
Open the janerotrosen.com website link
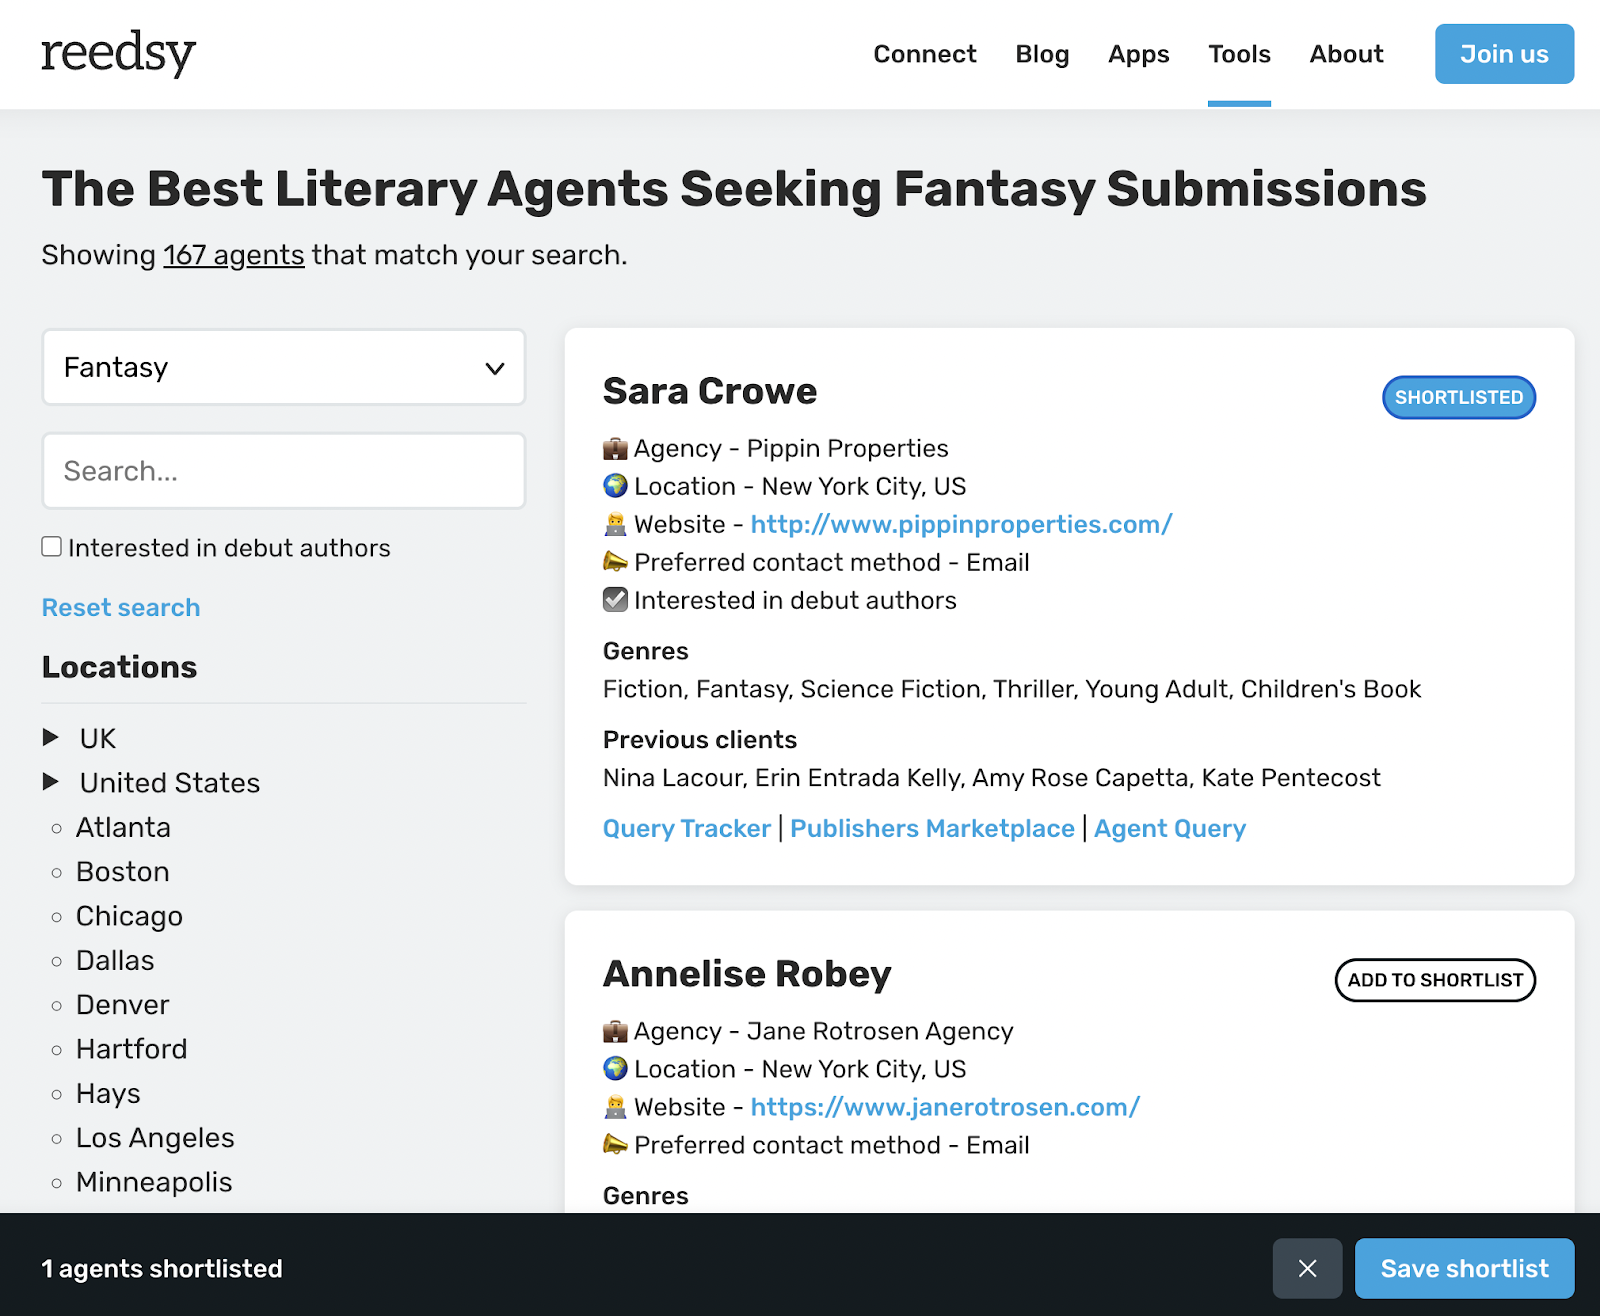point(945,1107)
